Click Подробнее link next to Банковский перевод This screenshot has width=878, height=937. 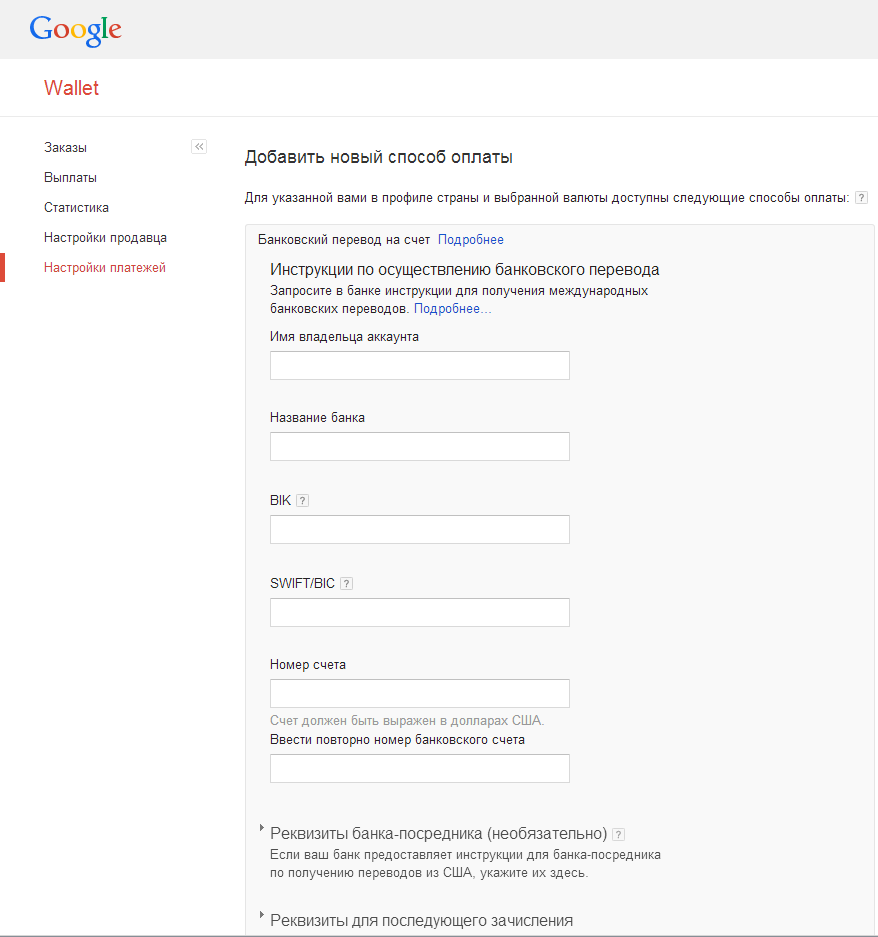(470, 239)
